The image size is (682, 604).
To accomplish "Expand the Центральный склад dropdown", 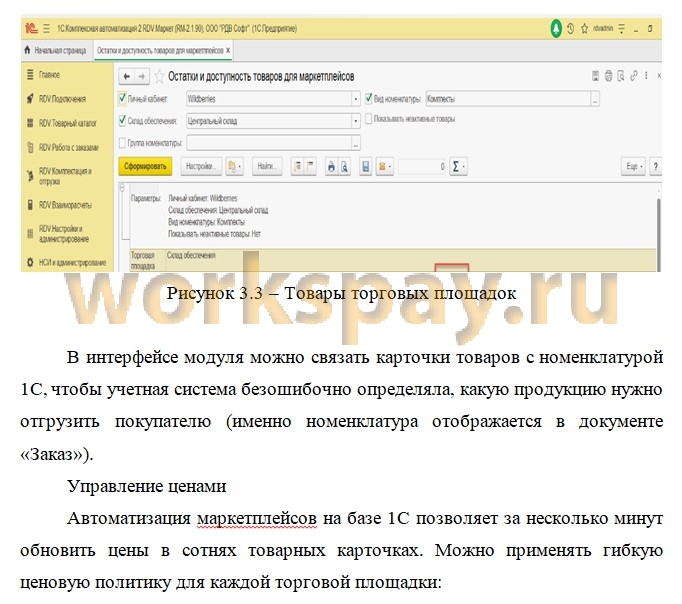I will 356,120.
